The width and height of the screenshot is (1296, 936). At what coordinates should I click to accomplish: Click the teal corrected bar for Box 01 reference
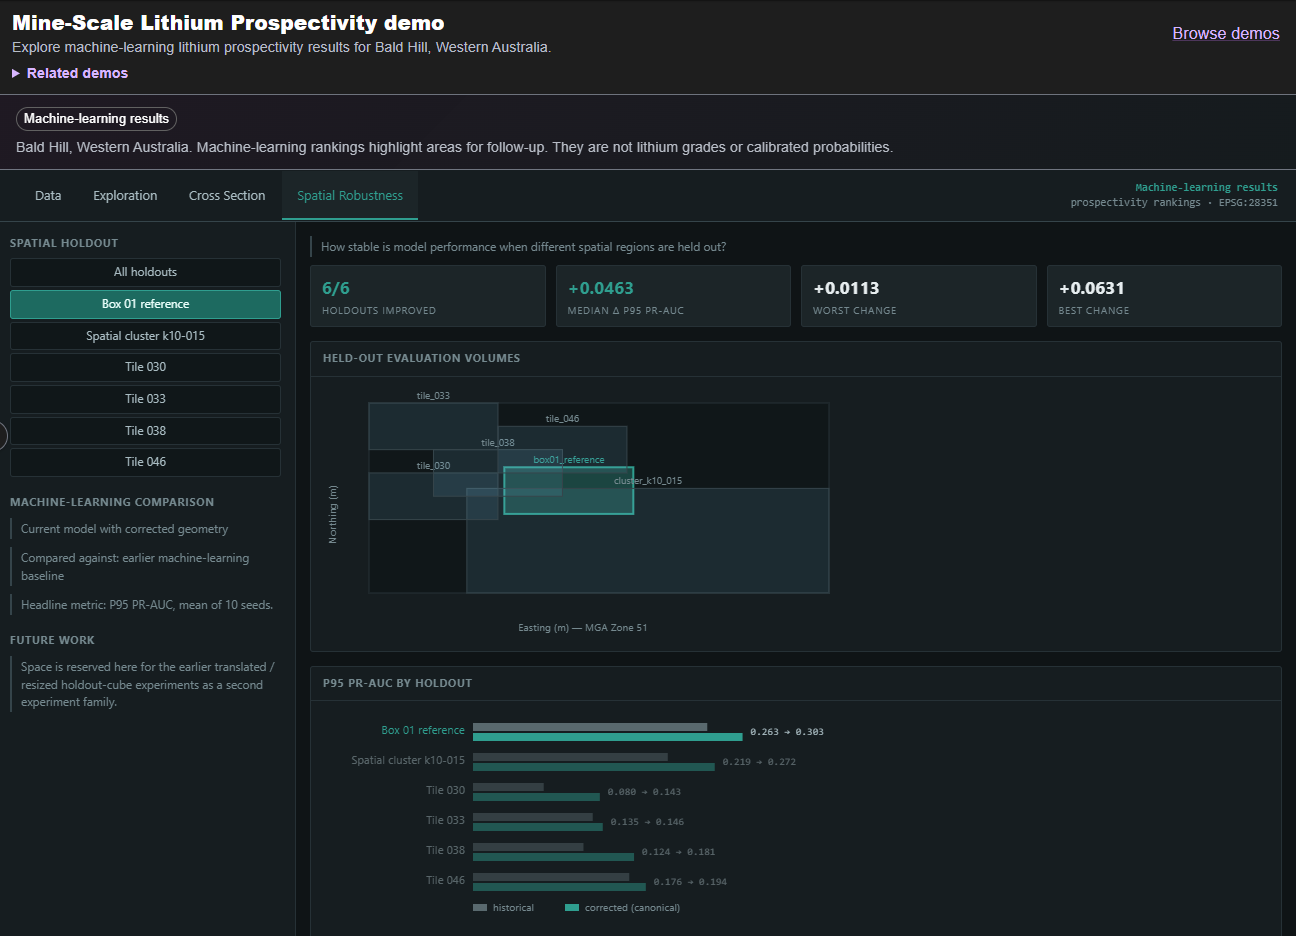pos(608,737)
